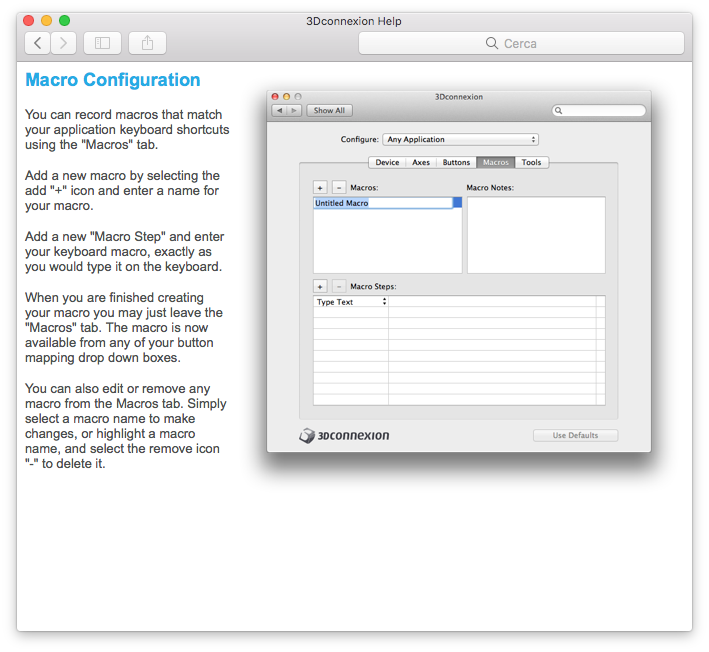709x652 pixels.
Task: Add a new Macro Step with plus
Action: tap(320, 286)
